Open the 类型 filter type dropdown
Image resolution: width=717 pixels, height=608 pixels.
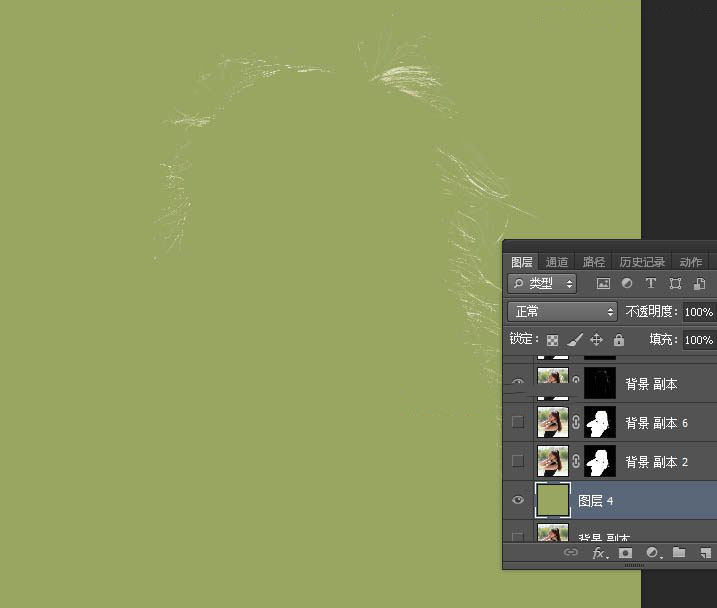(x=542, y=284)
